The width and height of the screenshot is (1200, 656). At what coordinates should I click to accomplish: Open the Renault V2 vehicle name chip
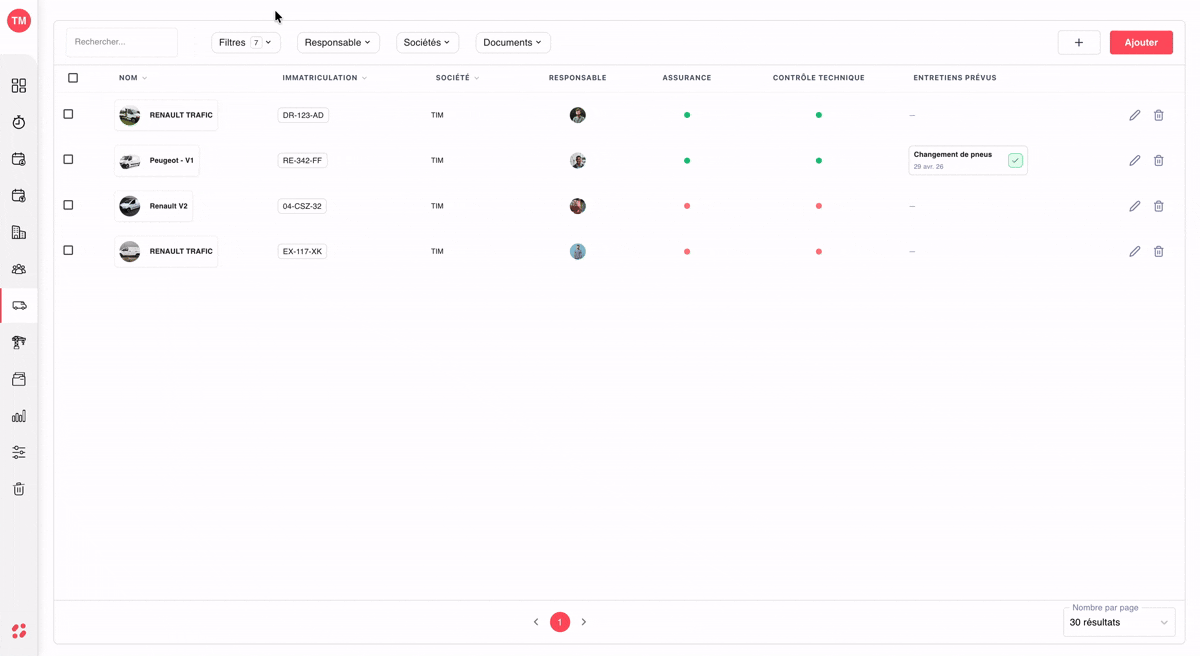154,206
